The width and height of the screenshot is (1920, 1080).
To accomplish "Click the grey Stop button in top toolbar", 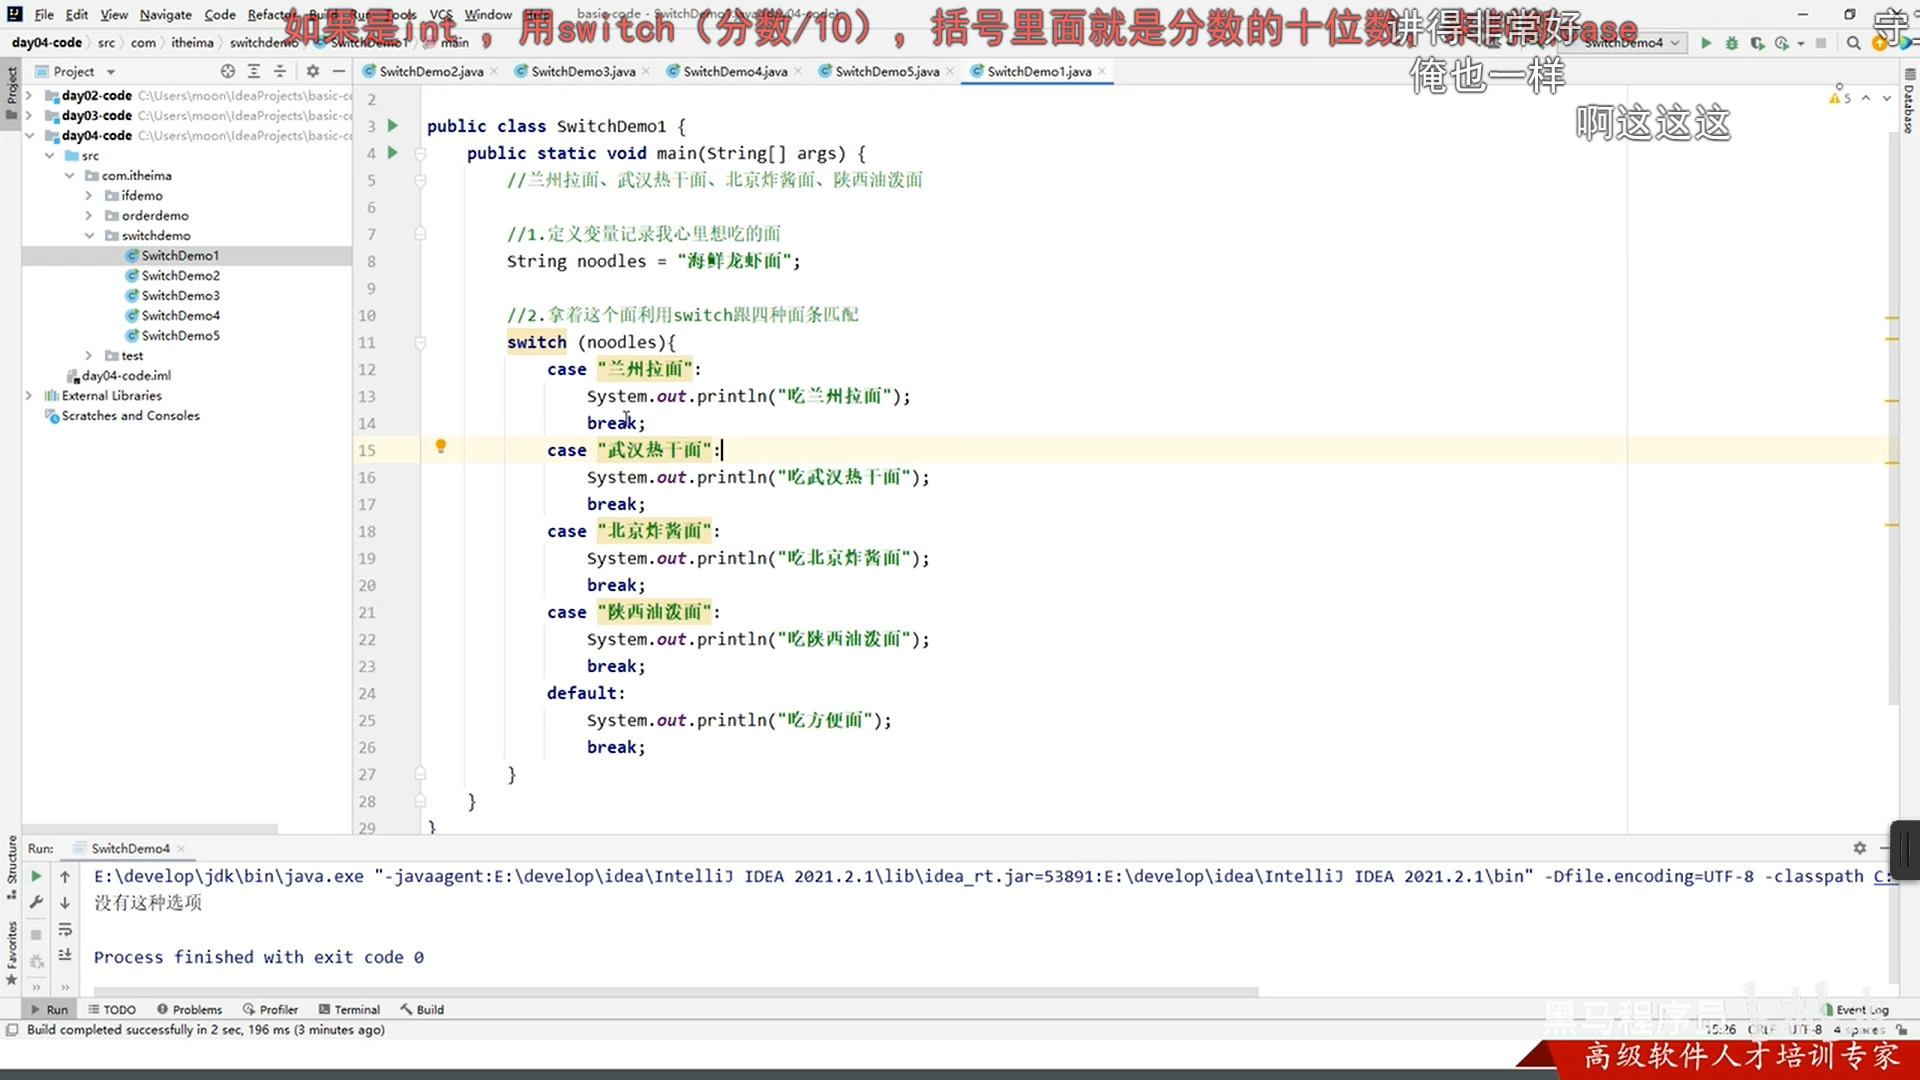I will (x=1821, y=43).
